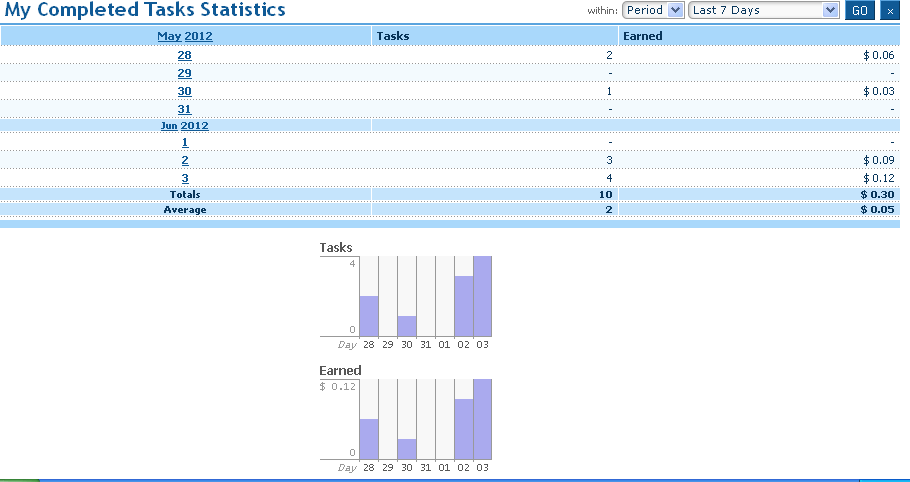910x482 pixels.
Task: Click the total tasks value 10
Action: pos(606,194)
